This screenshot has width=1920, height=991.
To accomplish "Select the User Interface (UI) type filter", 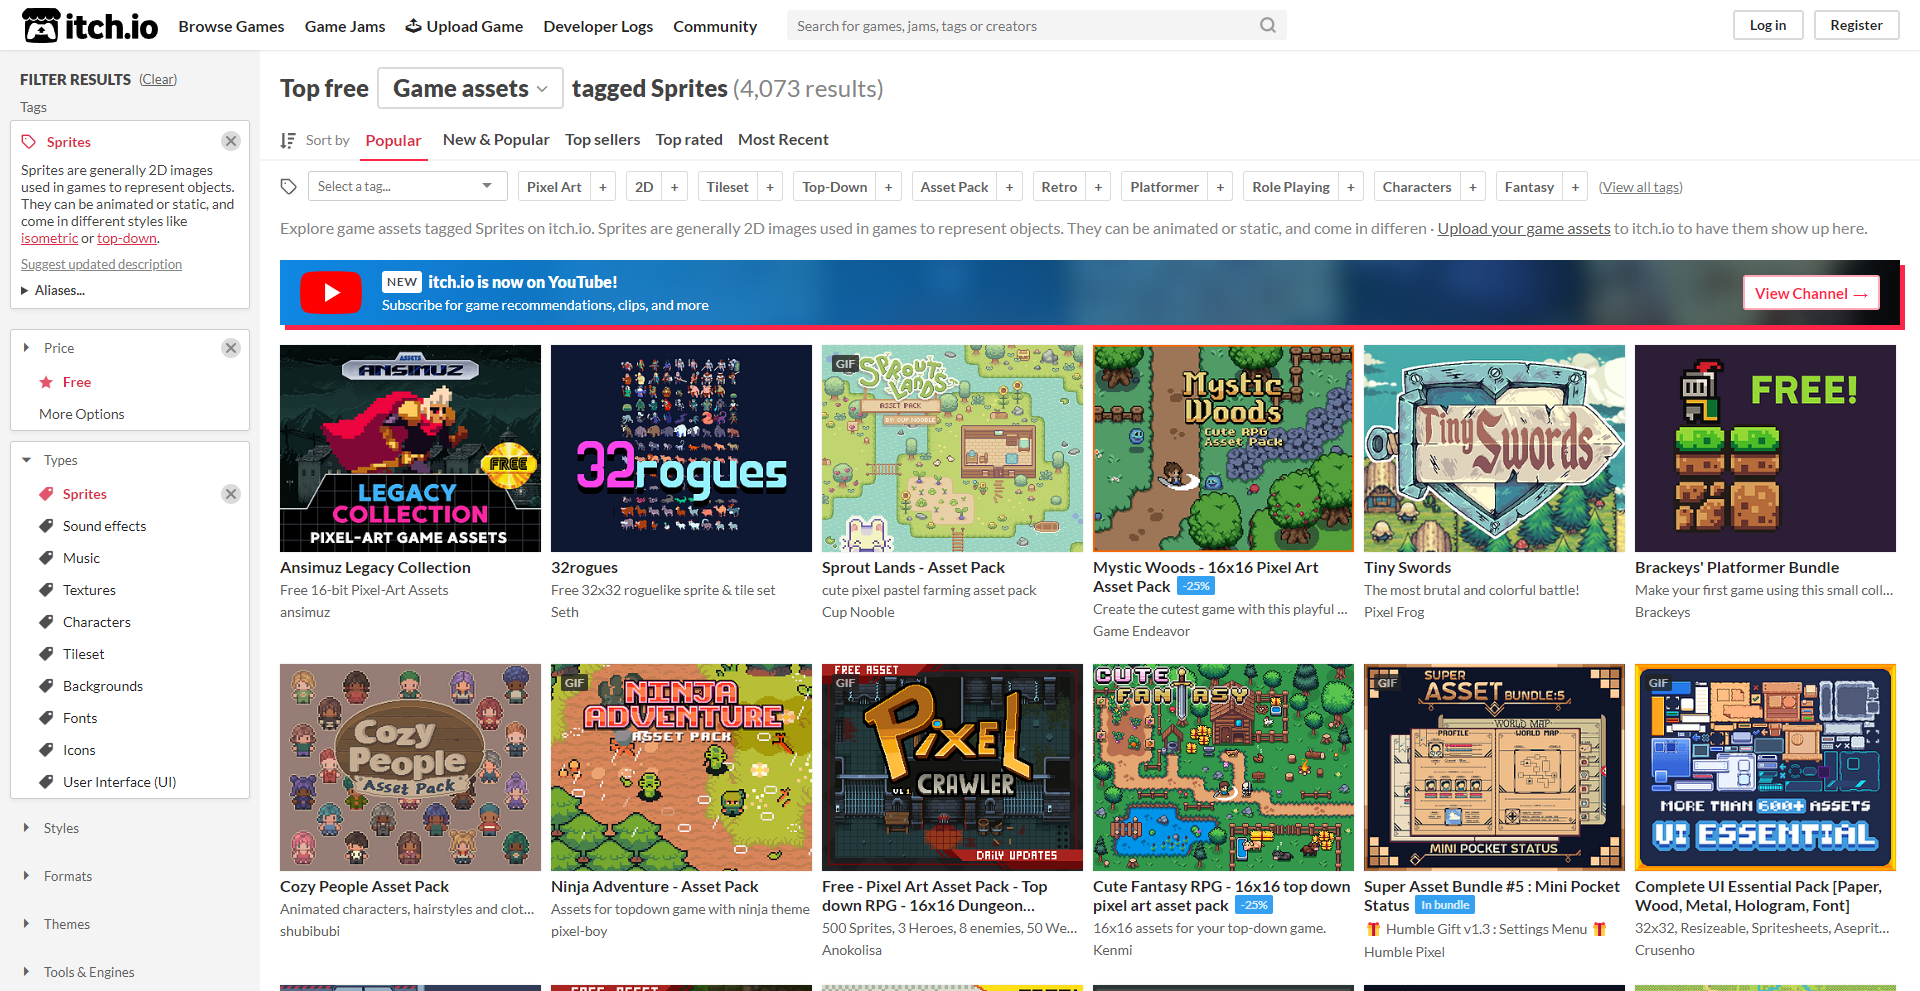I will click(119, 782).
